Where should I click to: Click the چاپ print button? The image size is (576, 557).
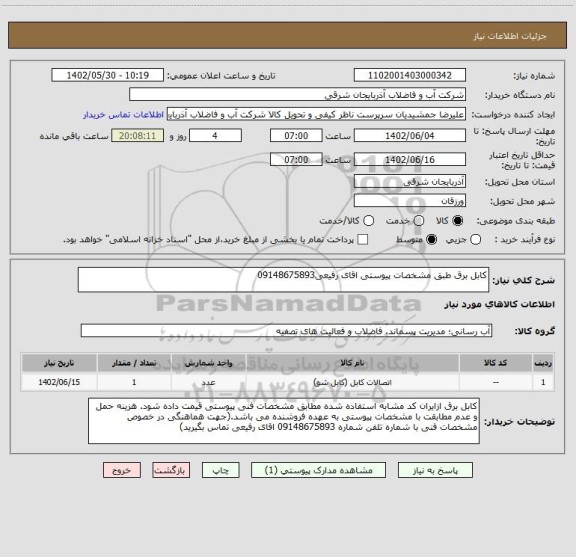(220, 470)
